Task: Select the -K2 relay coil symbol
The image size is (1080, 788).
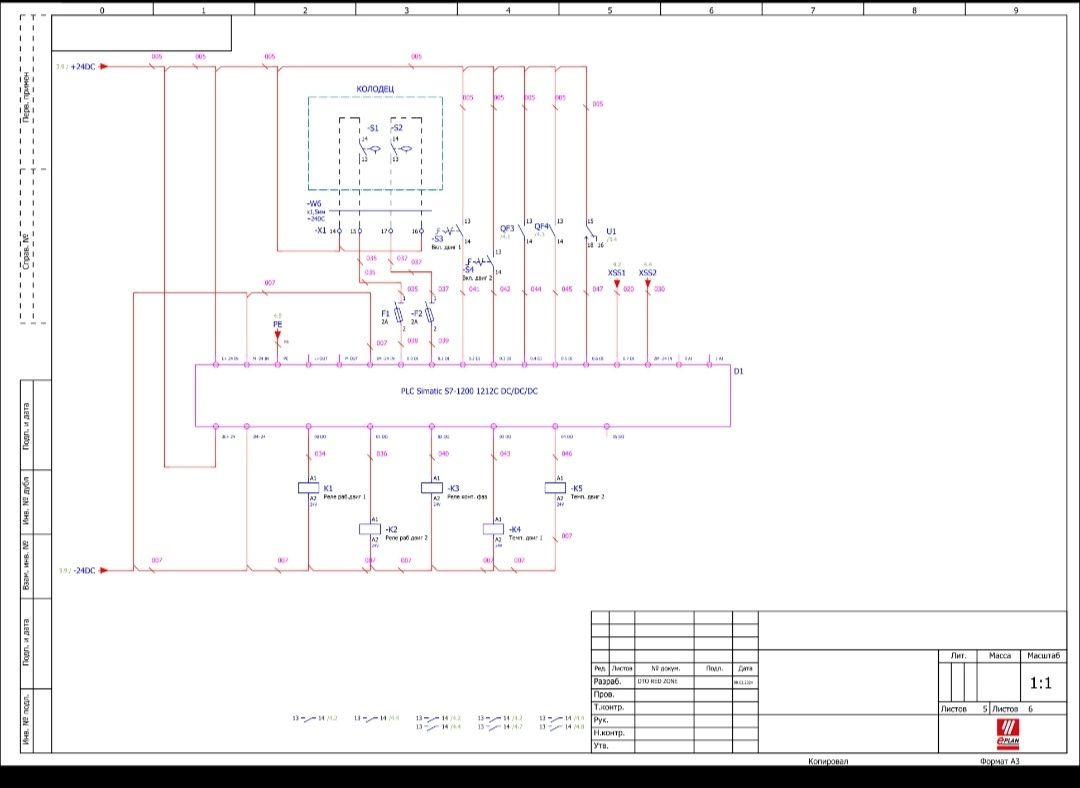Action: pyautogui.click(x=370, y=529)
